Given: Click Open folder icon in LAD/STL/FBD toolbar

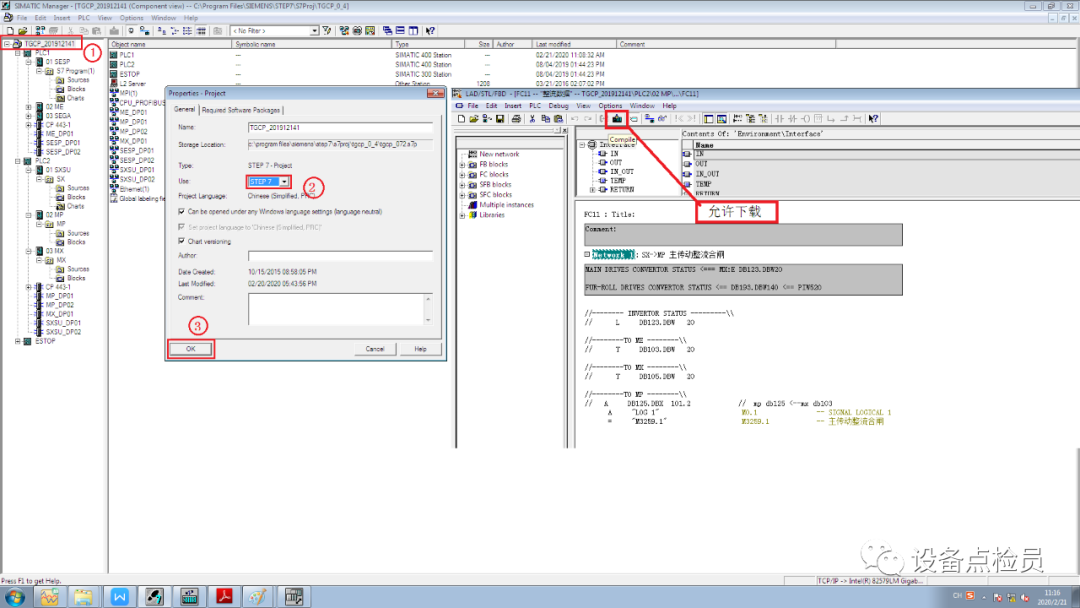Looking at the screenshot, I should pyautogui.click(x=474, y=119).
